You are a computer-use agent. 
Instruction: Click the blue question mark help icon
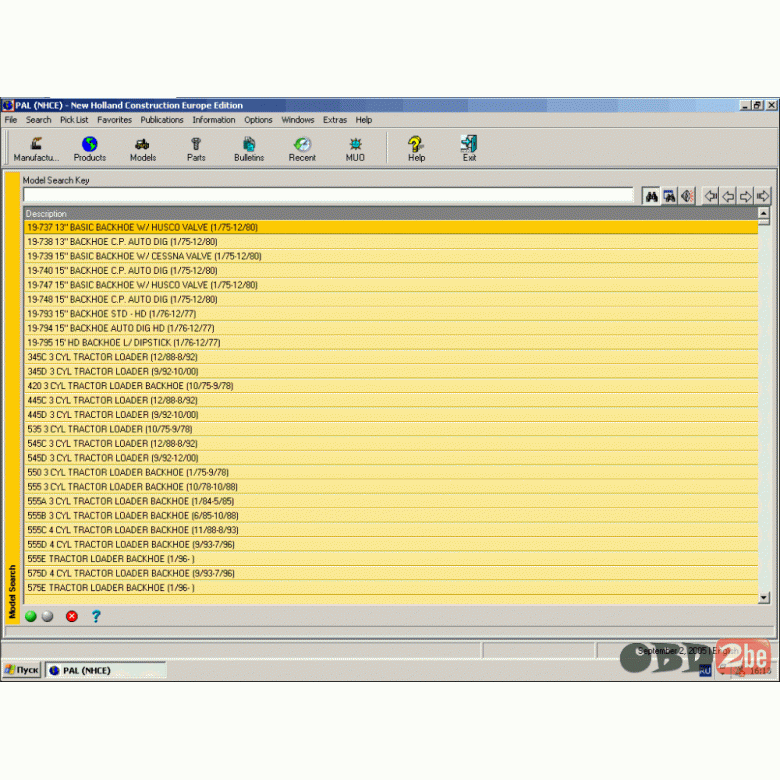point(96,616)
